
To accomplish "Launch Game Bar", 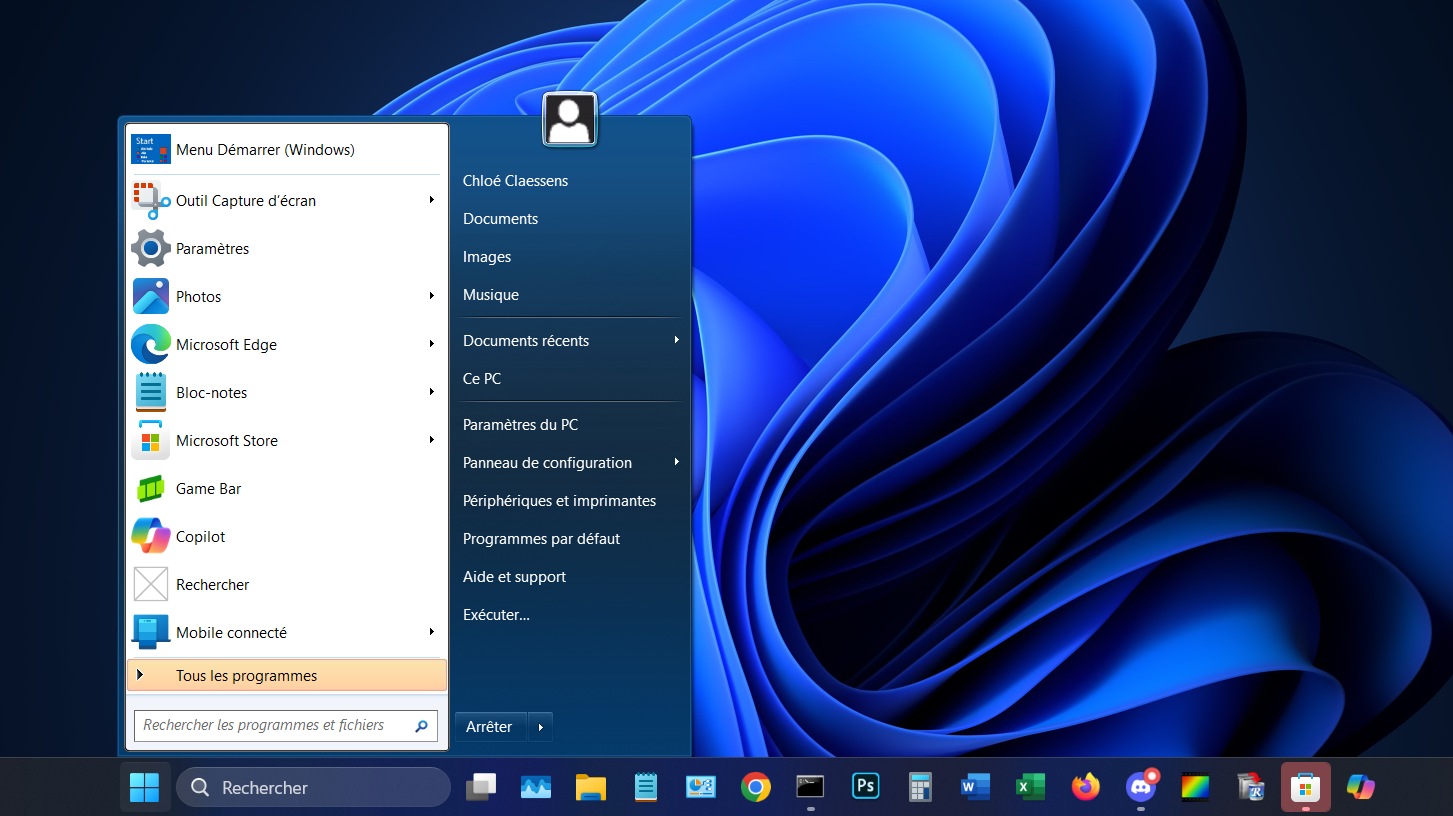I will click(208, 488).
